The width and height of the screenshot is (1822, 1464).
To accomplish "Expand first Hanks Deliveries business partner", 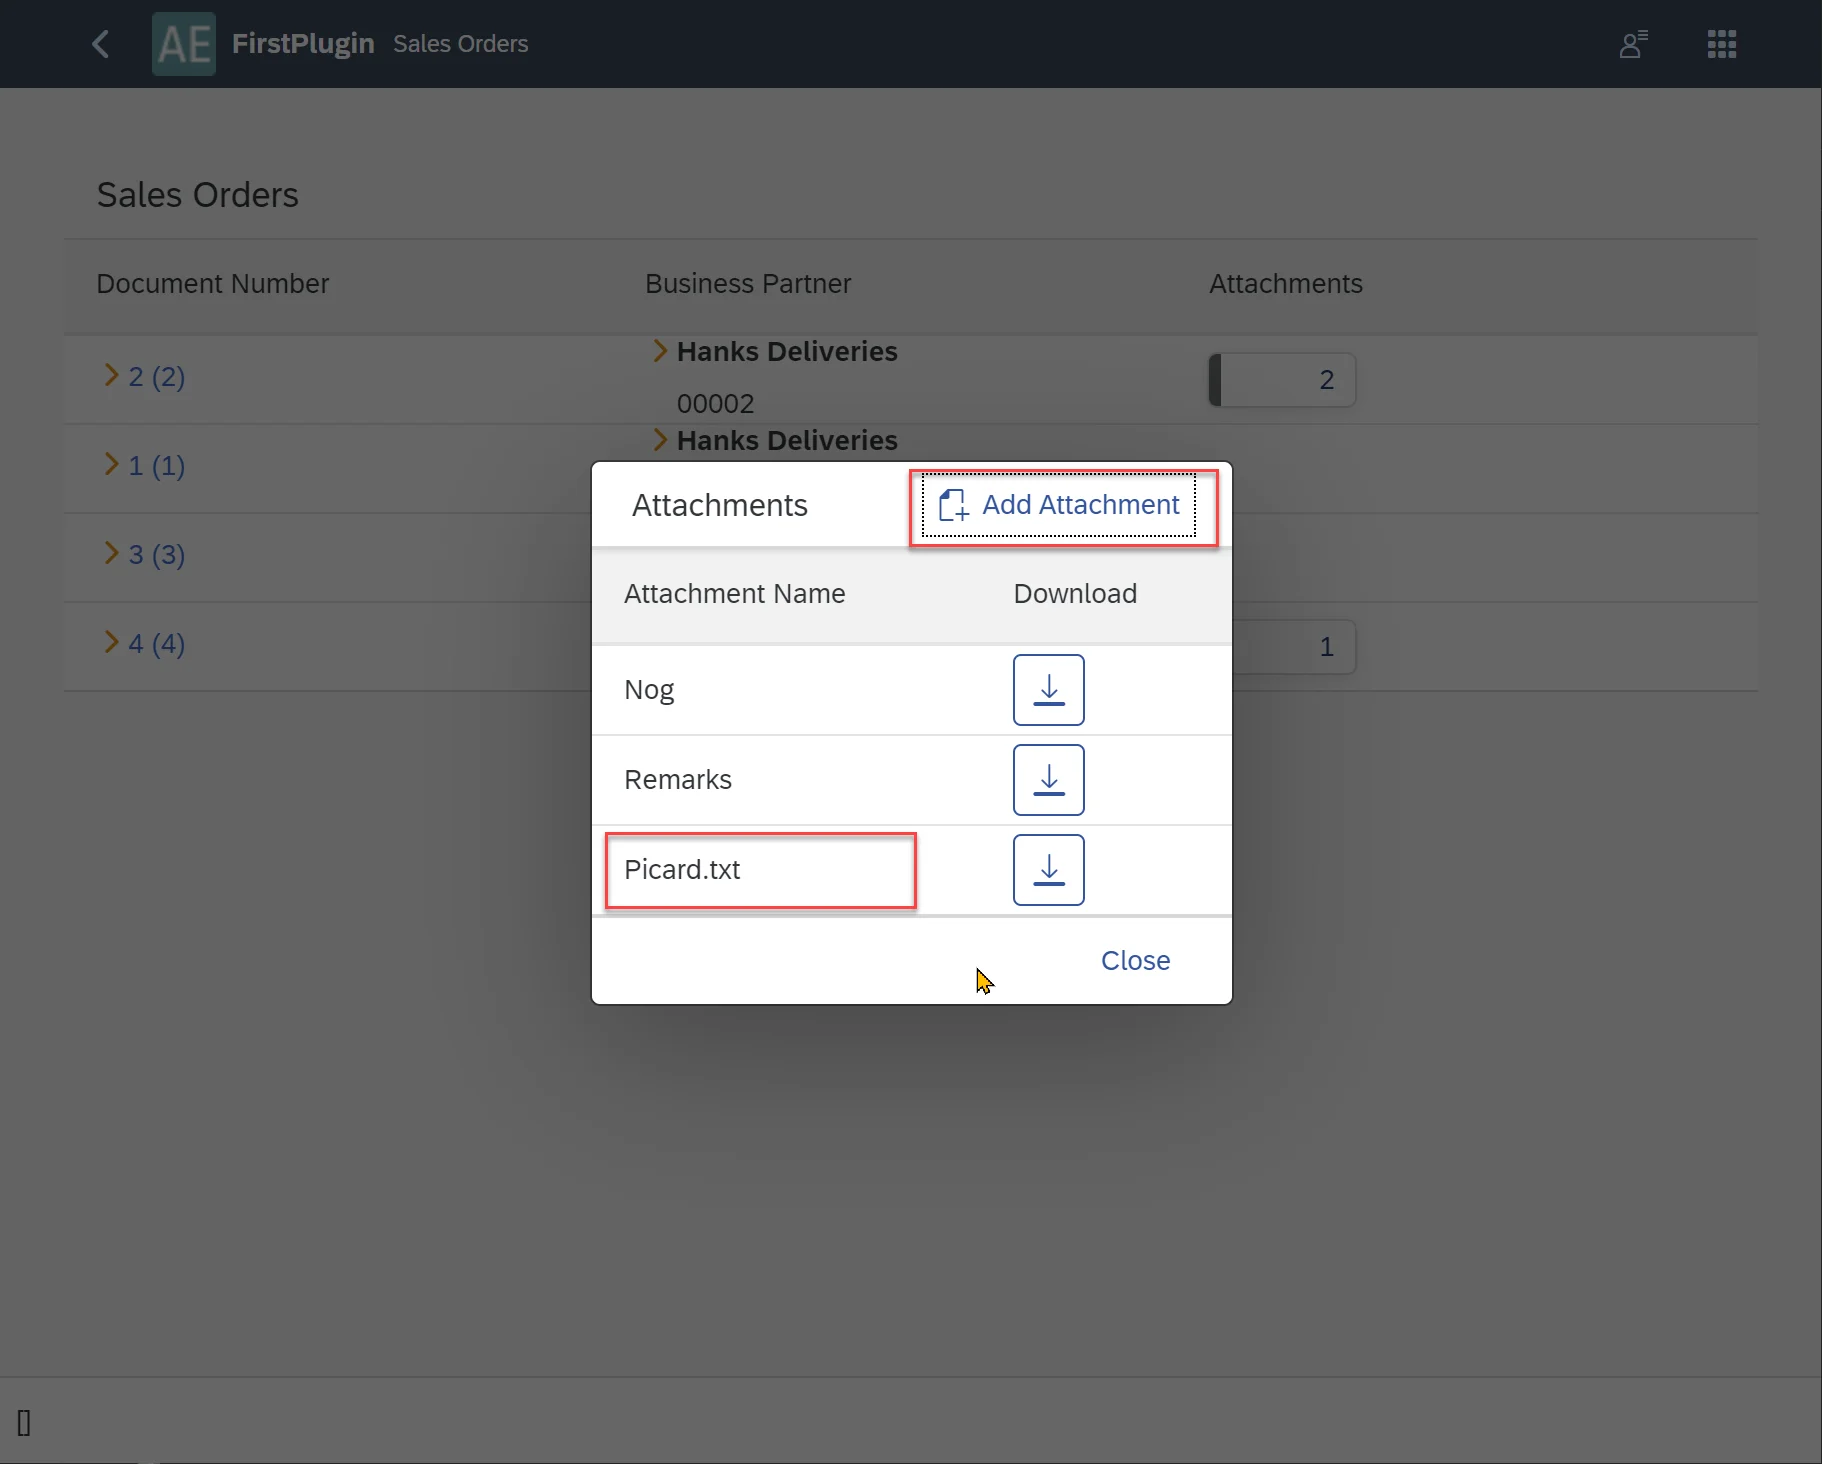I will coord(660,351).
